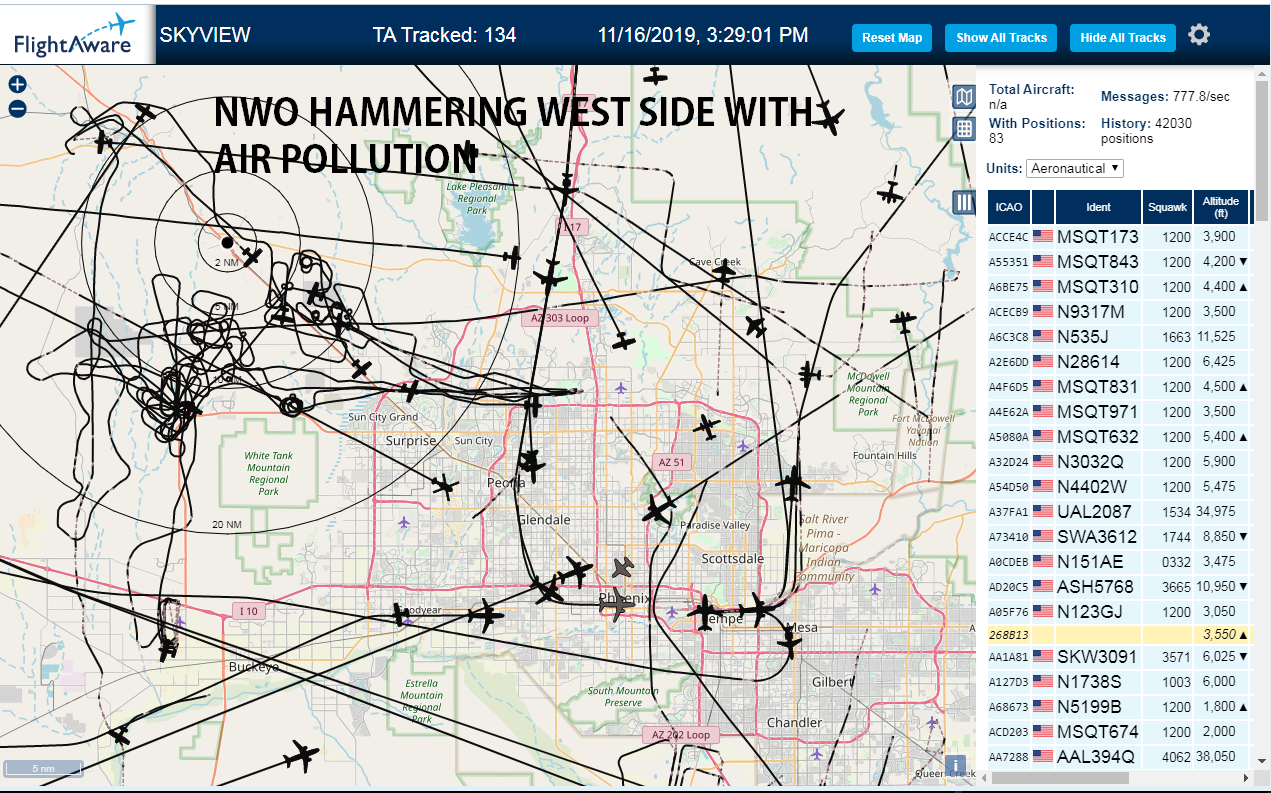Select the MSQT843 aircraft row
Image resolution: width=1271 pixels, height=793 pixels.
click(x=1119, y=261)
